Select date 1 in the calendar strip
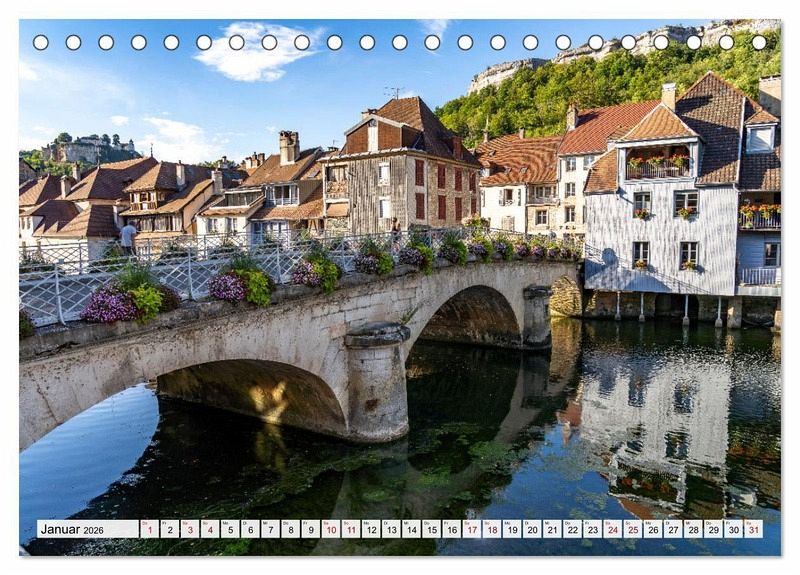 (x=149, y=529)
